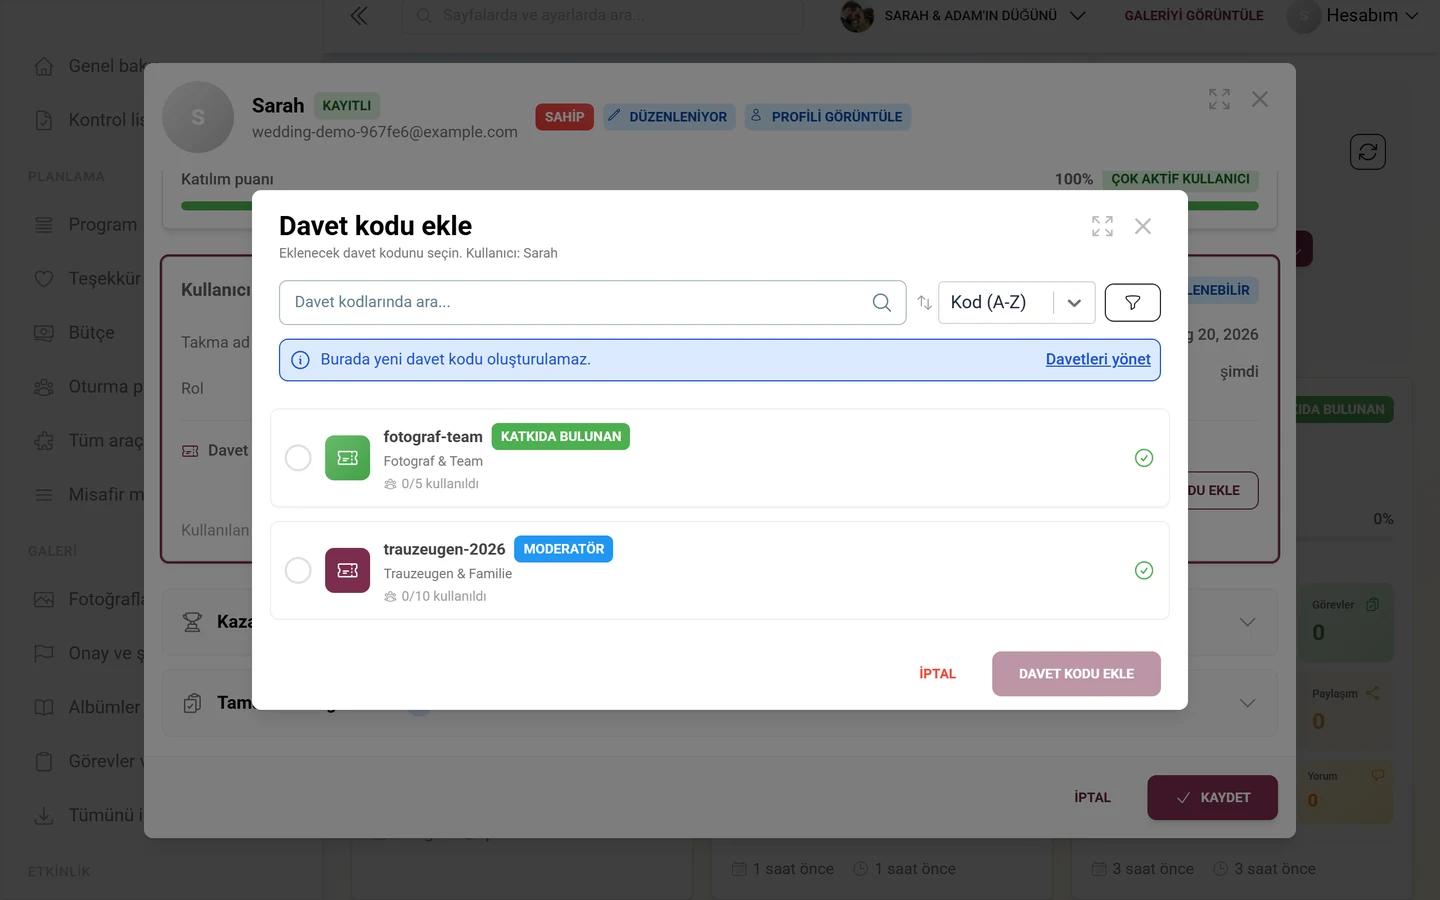The height and width of the screenshot is (900, 1440).
Task: Click the DAVET KODU EKLE confirm button
Action: [x=1076, y=674]
